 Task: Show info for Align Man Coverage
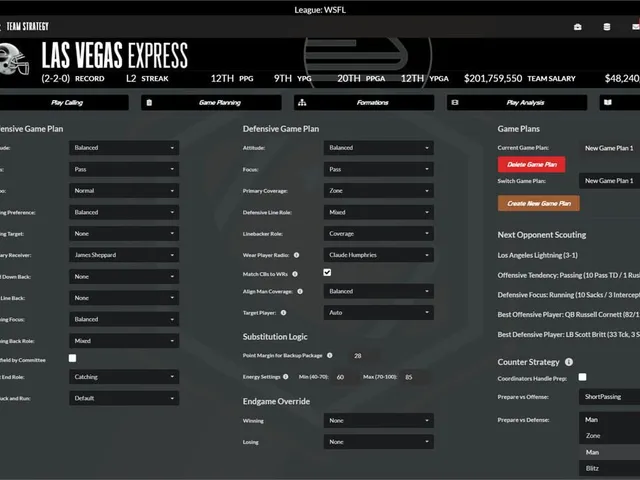pos(300,291)
